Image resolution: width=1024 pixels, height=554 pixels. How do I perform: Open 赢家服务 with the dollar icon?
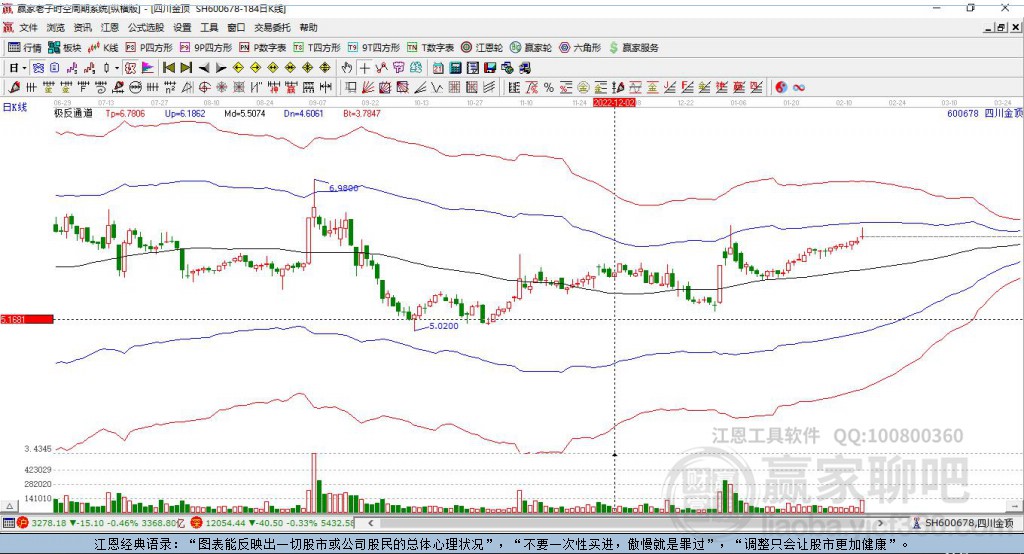coord(633,48)
